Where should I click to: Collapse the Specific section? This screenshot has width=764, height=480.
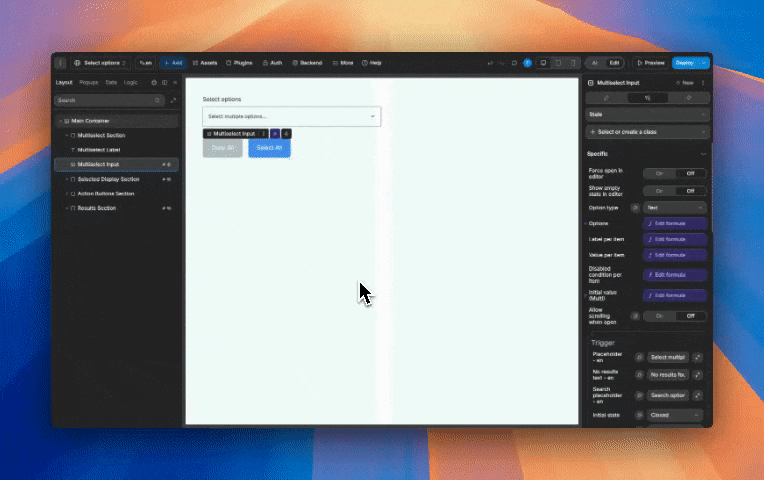[x=703, y=154]
